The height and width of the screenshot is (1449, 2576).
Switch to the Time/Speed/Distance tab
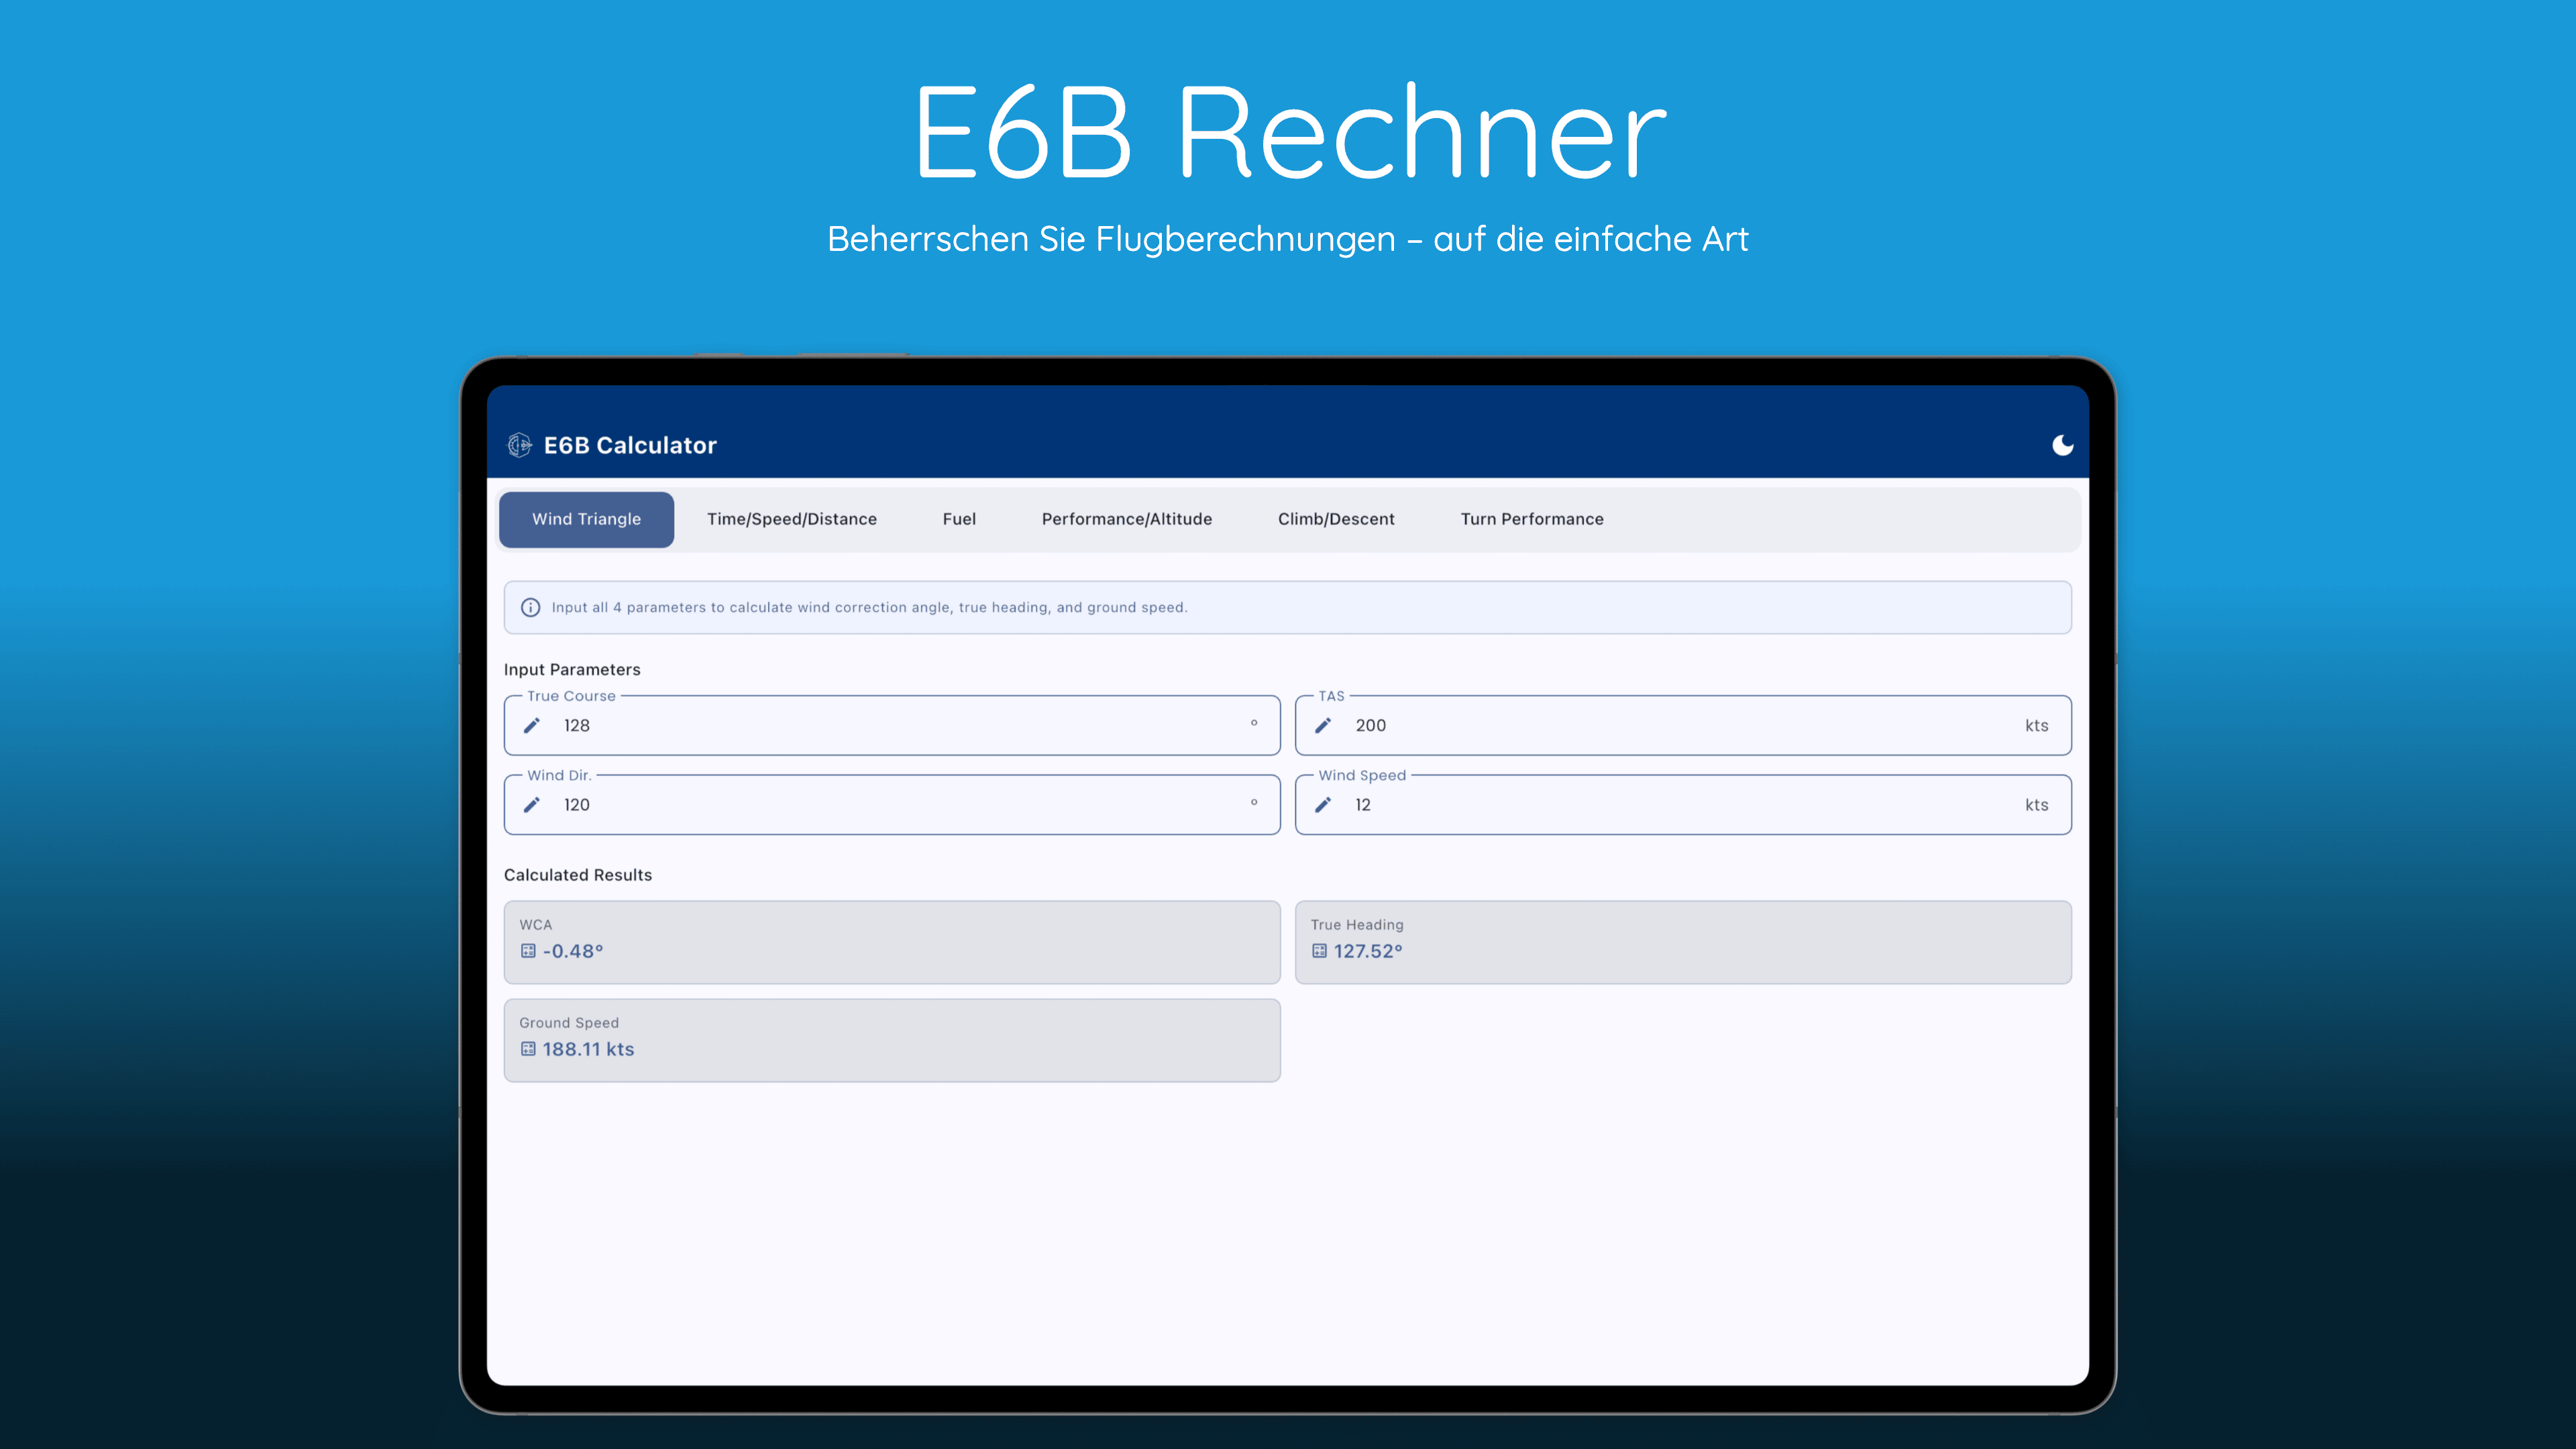(x=791, y=519)
